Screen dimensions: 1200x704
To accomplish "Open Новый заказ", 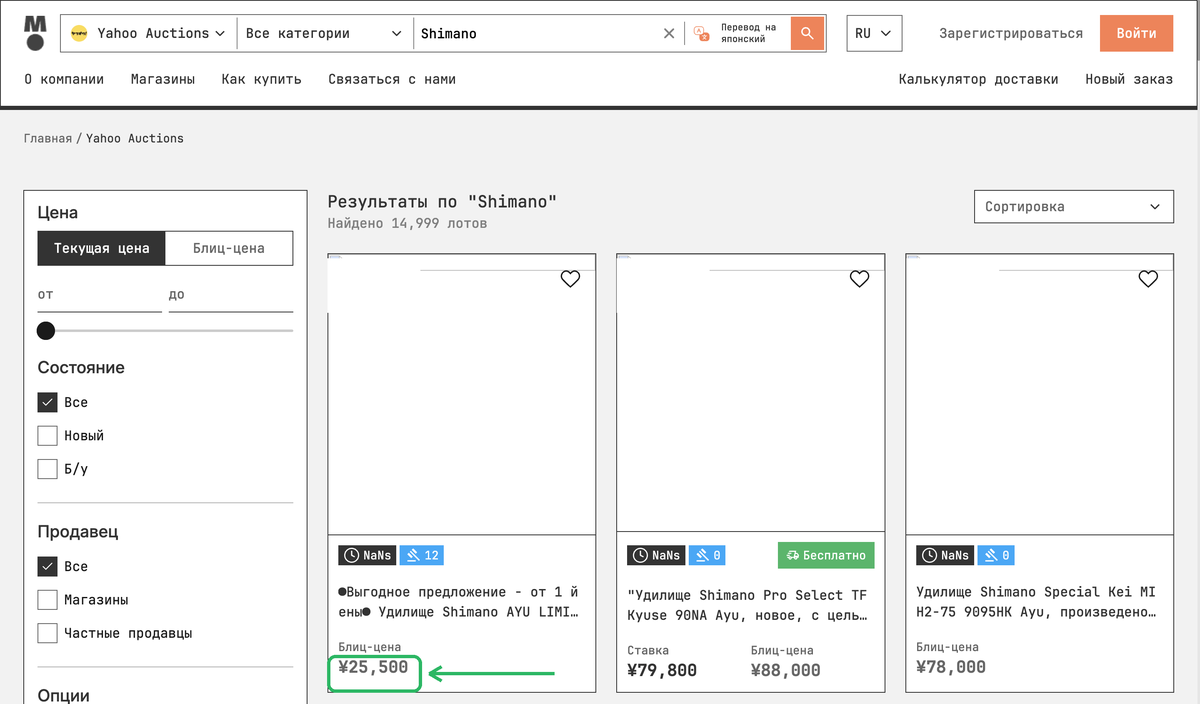I will pos(1129,79).
